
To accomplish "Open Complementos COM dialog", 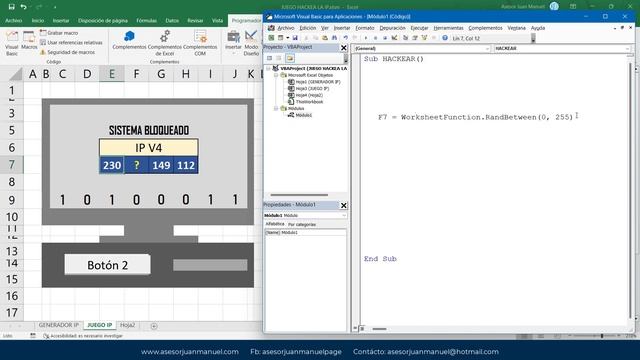I will pyautogui.click(x=200, y=42).
